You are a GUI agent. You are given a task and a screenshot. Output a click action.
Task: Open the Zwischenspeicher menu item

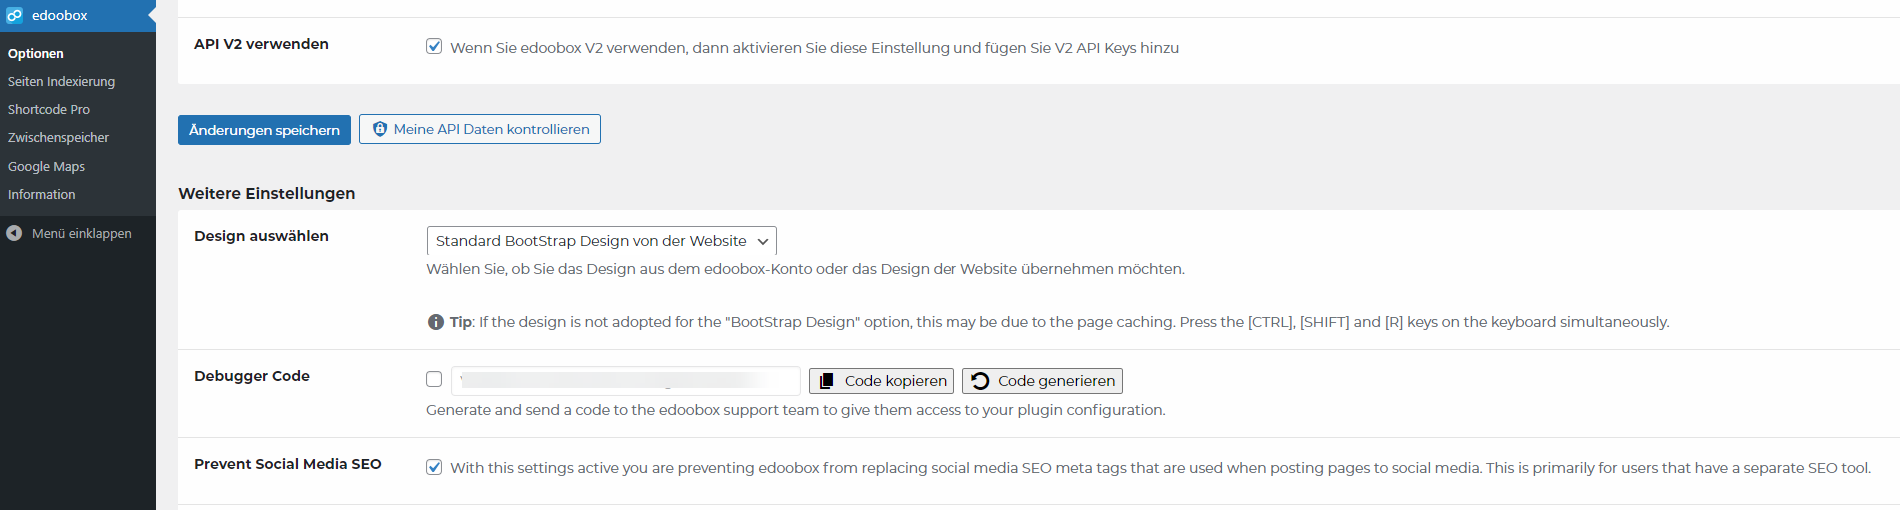point(58,137)
